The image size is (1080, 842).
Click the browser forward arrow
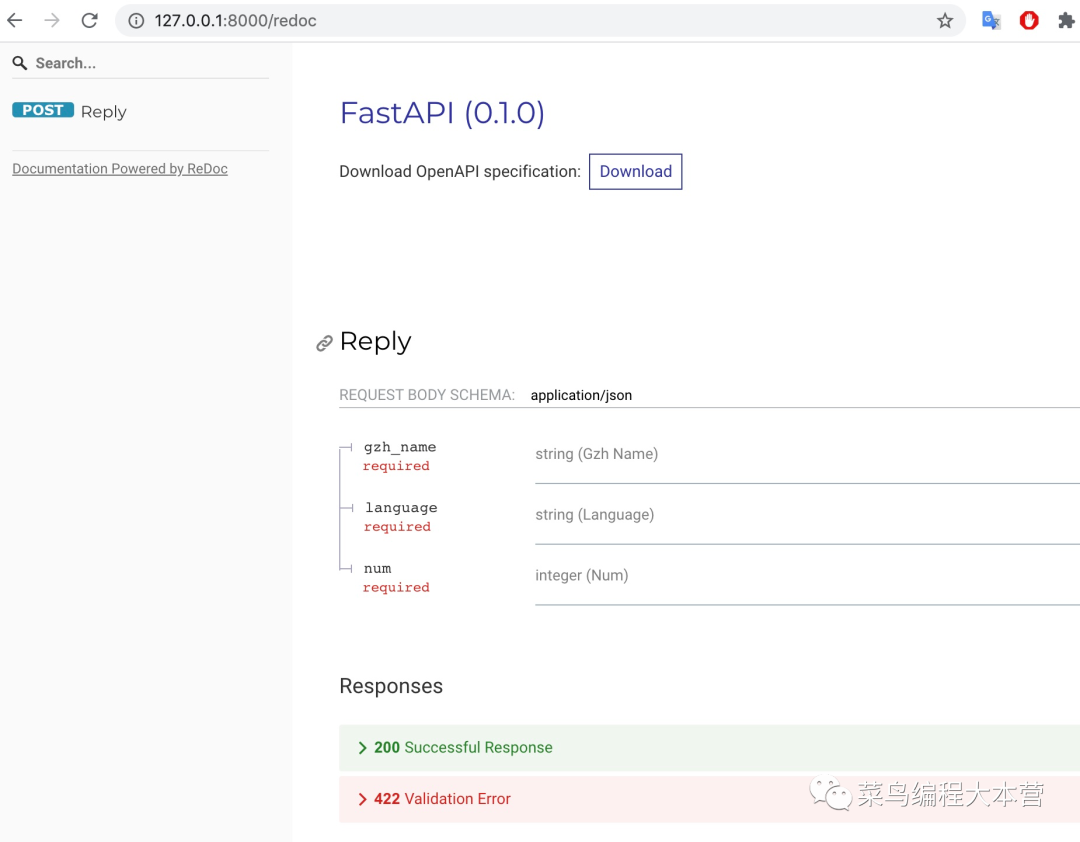52,21
